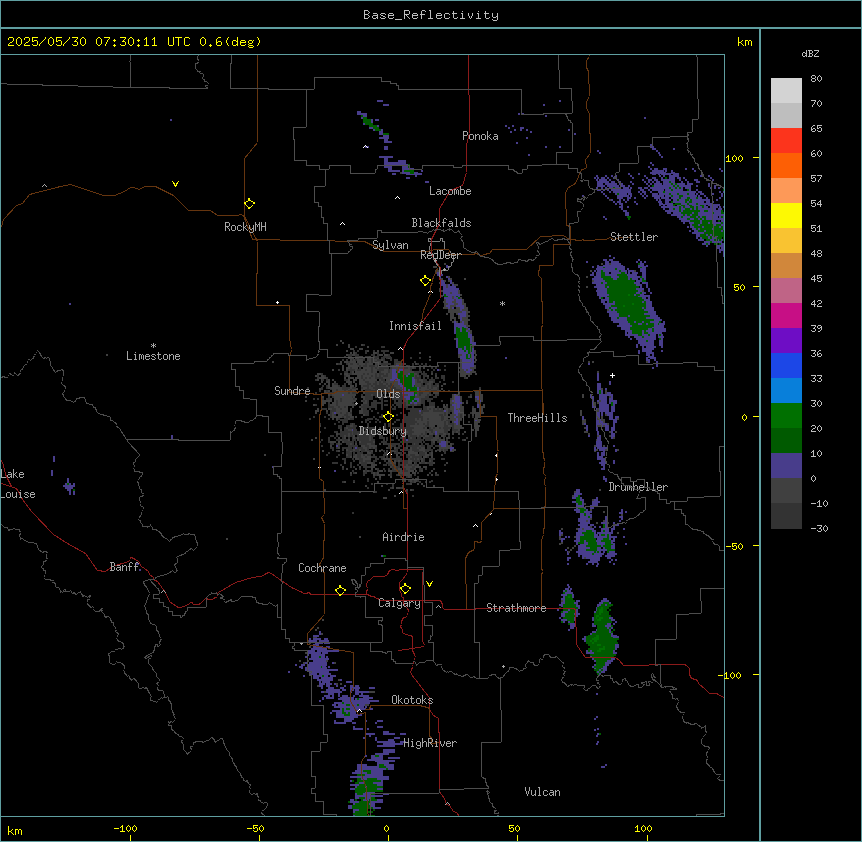Image resolution: width=862 pixels, height=842 pixels.
Task: Click the ThreeHills label
Action: 537,418
